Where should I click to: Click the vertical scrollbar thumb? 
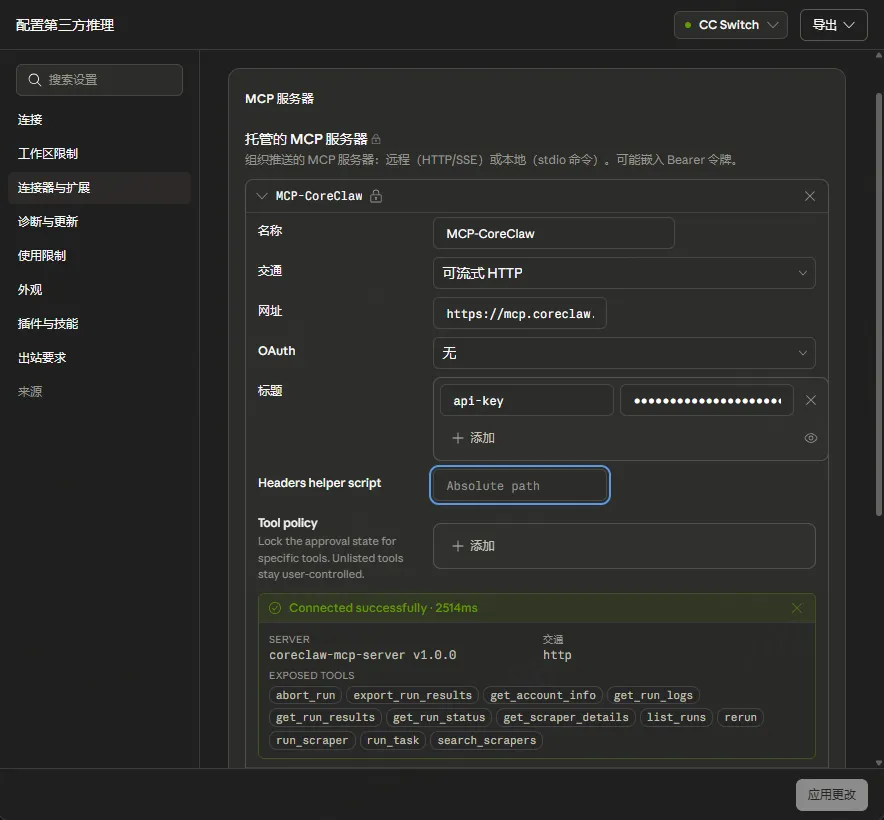click(x=879, y=305)
